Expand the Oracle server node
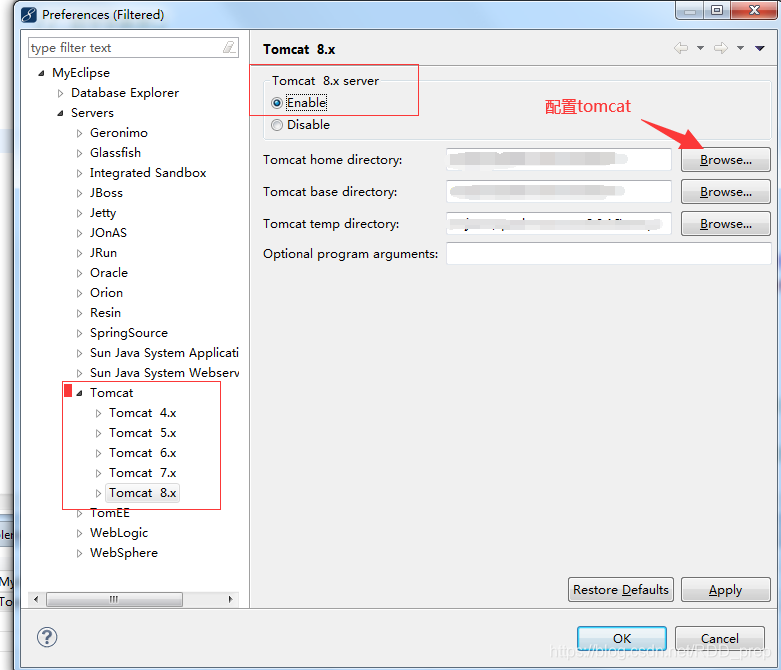Screen dimensions: 781x670 pos(79,273)
